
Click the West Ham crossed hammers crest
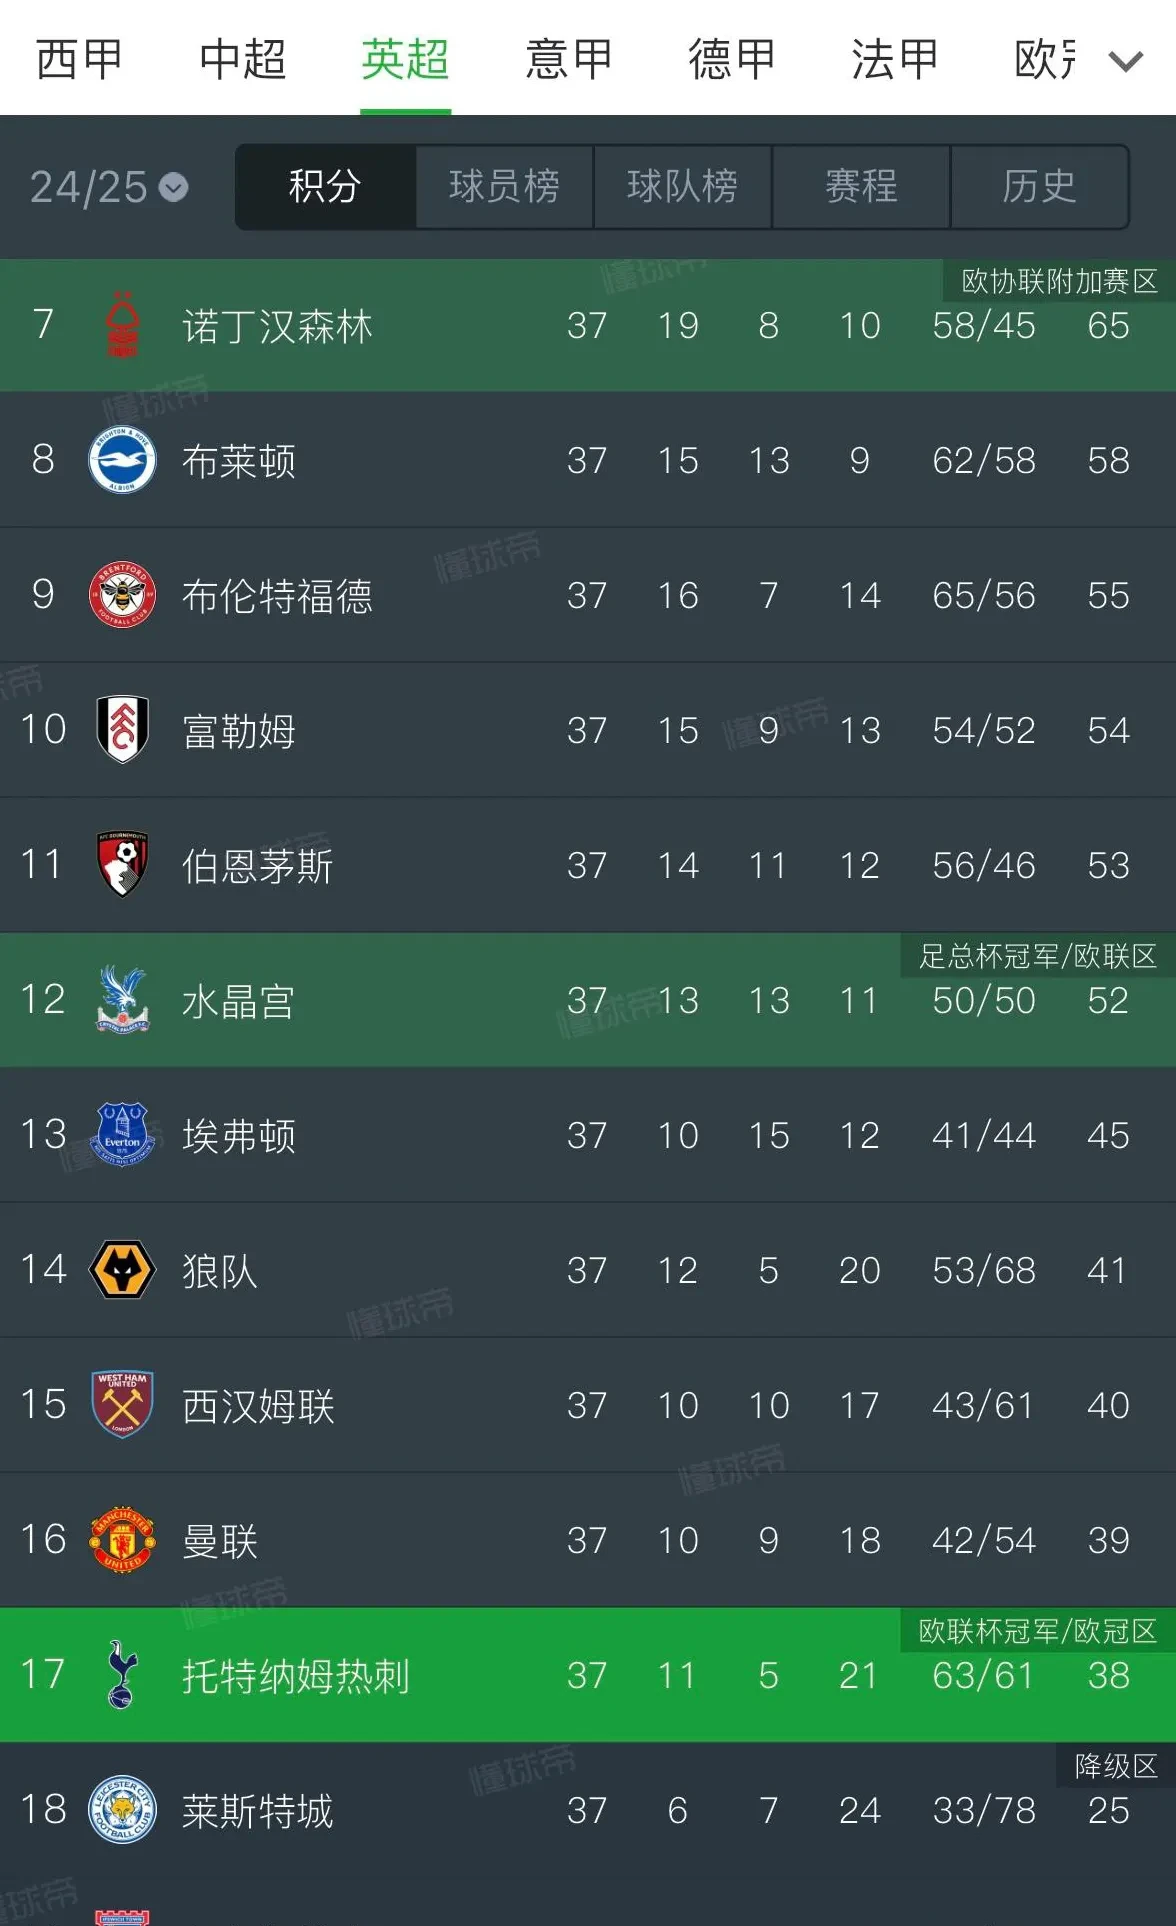tap(122, 1406)
